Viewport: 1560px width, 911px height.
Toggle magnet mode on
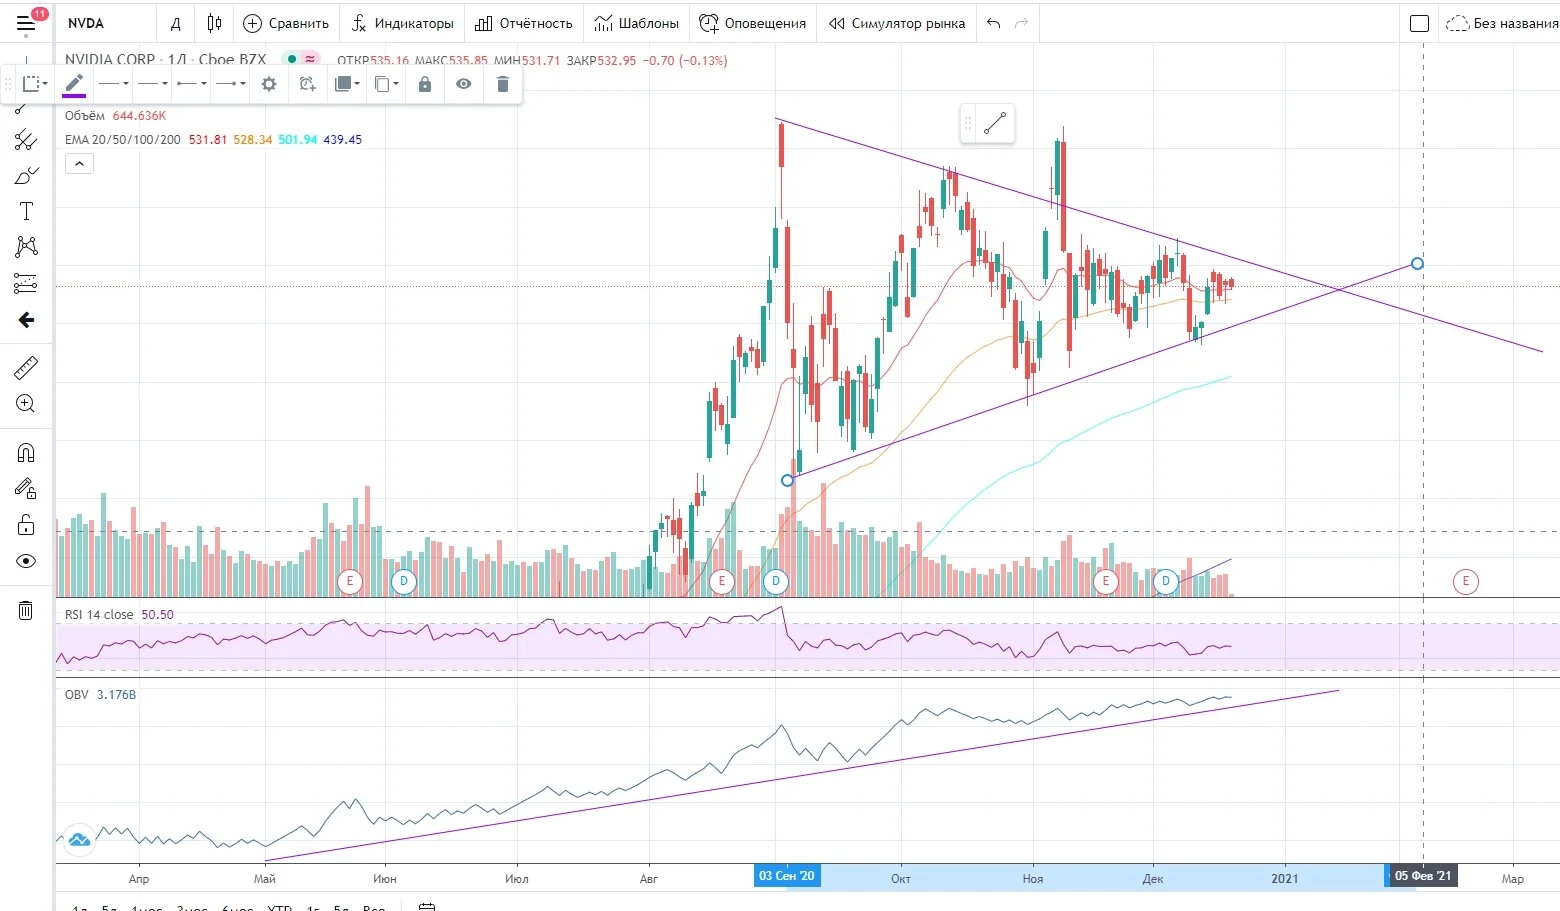click(x=26, y=453)
